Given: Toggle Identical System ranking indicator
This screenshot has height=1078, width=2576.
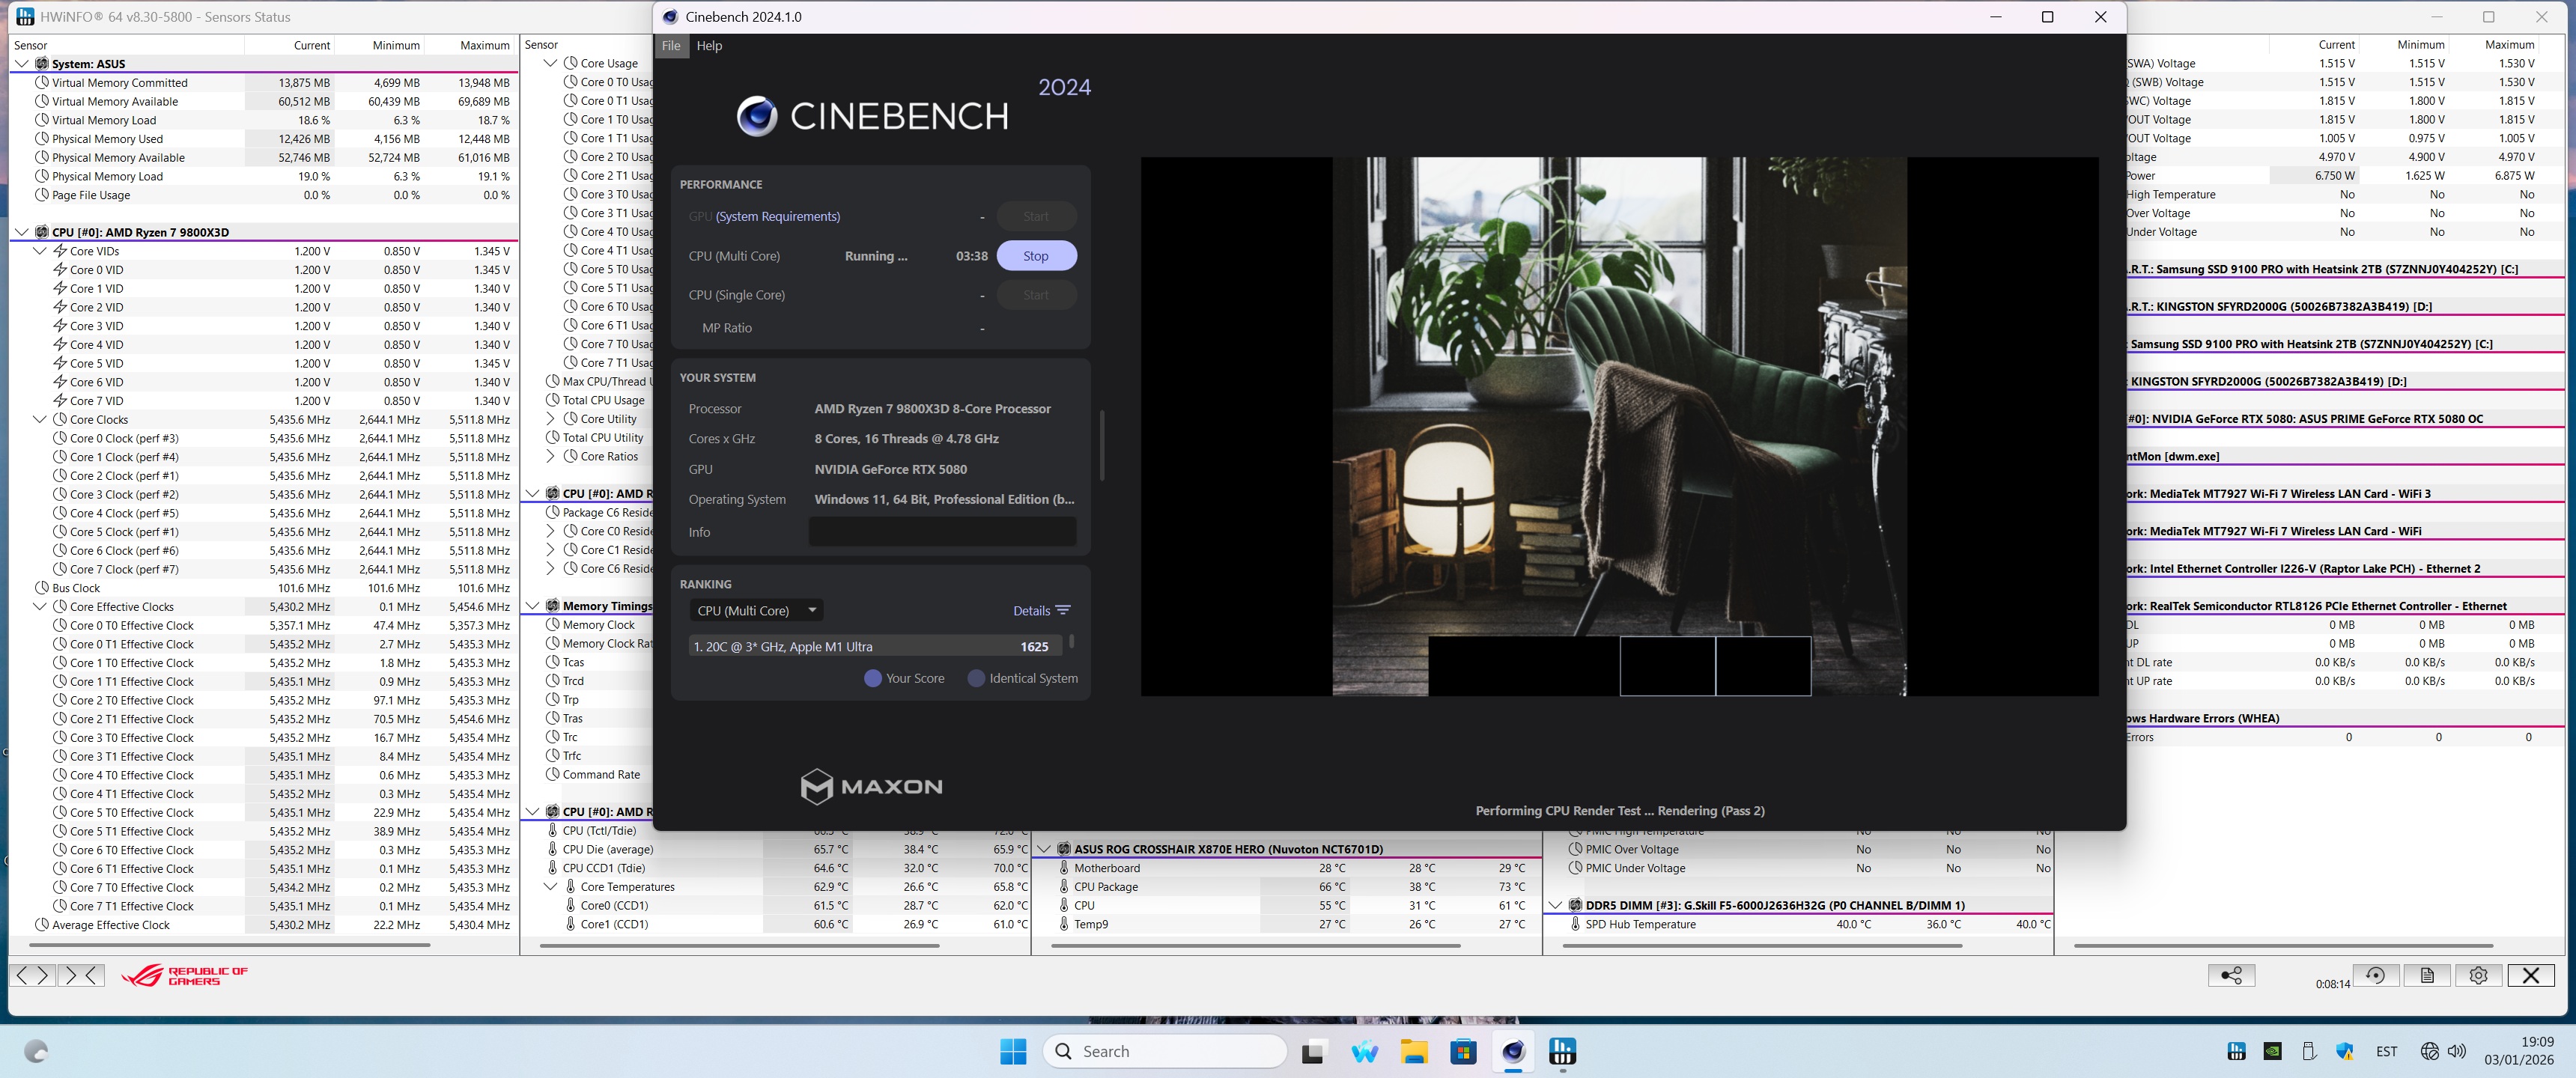Looking at the screenshot, I should 976,678.
